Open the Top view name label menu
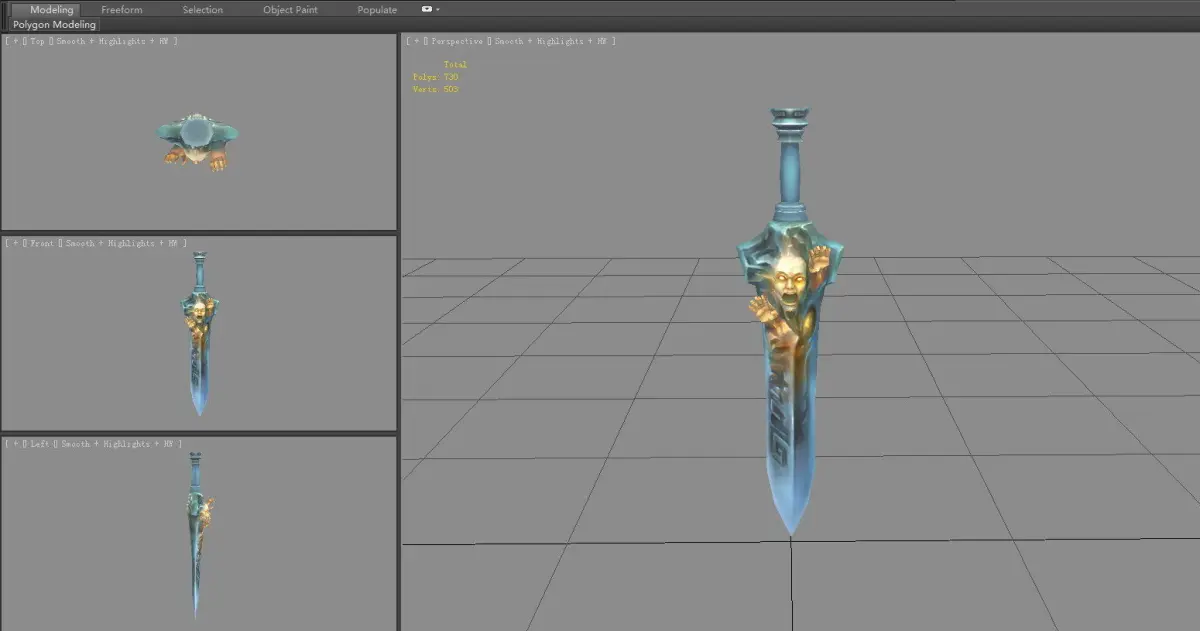 click(39, 41)
